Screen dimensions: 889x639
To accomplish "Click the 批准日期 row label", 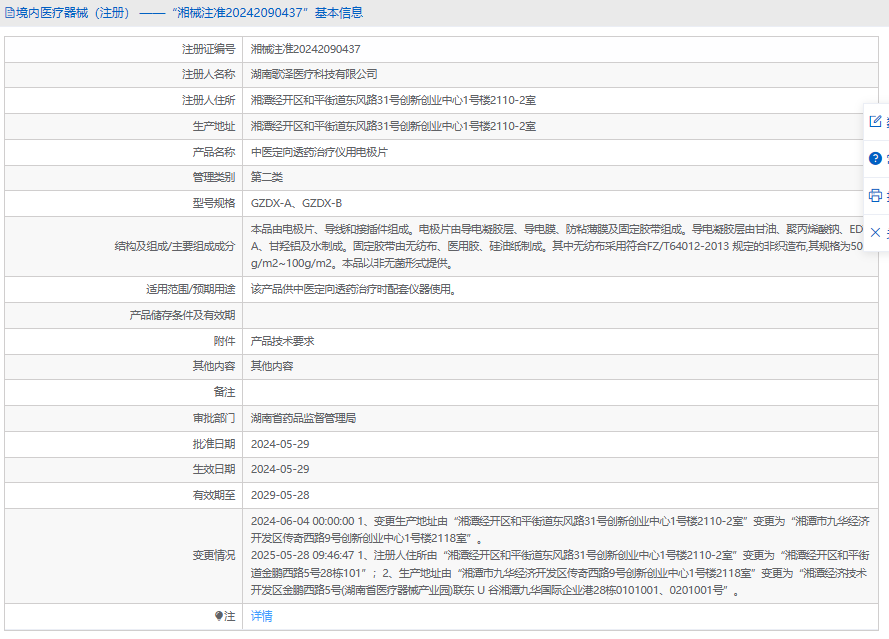I will pyautogui.click(x=214, y=444).
